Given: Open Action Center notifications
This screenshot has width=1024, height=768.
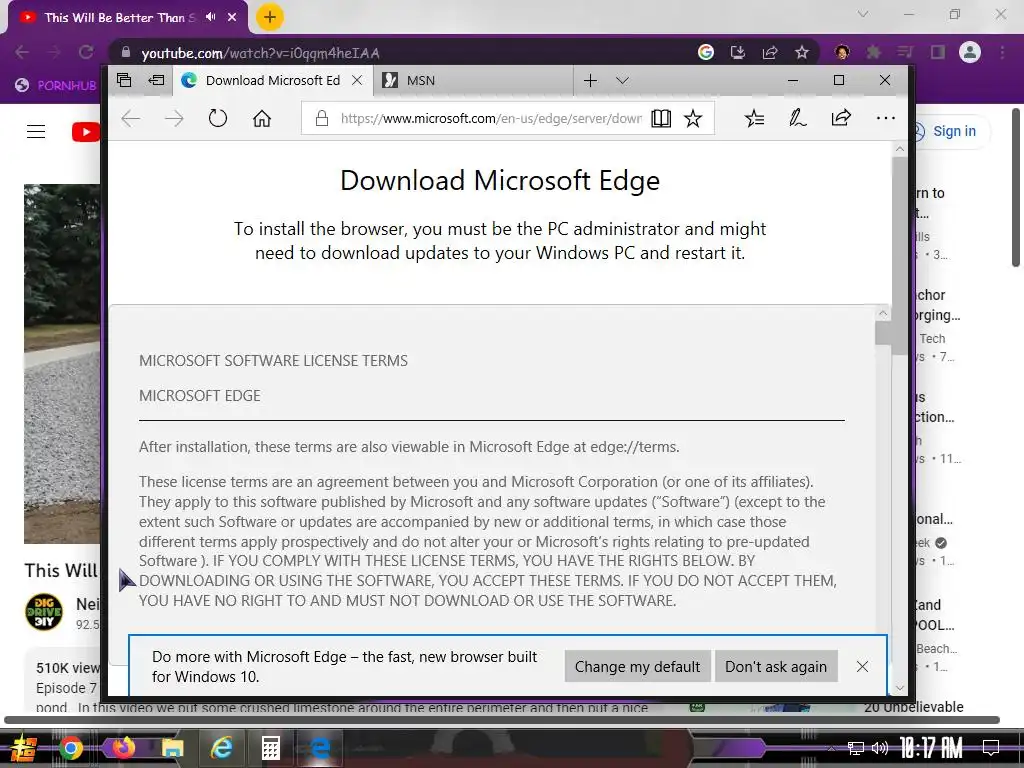Looking at the screenshot, I should click(991, 748).
